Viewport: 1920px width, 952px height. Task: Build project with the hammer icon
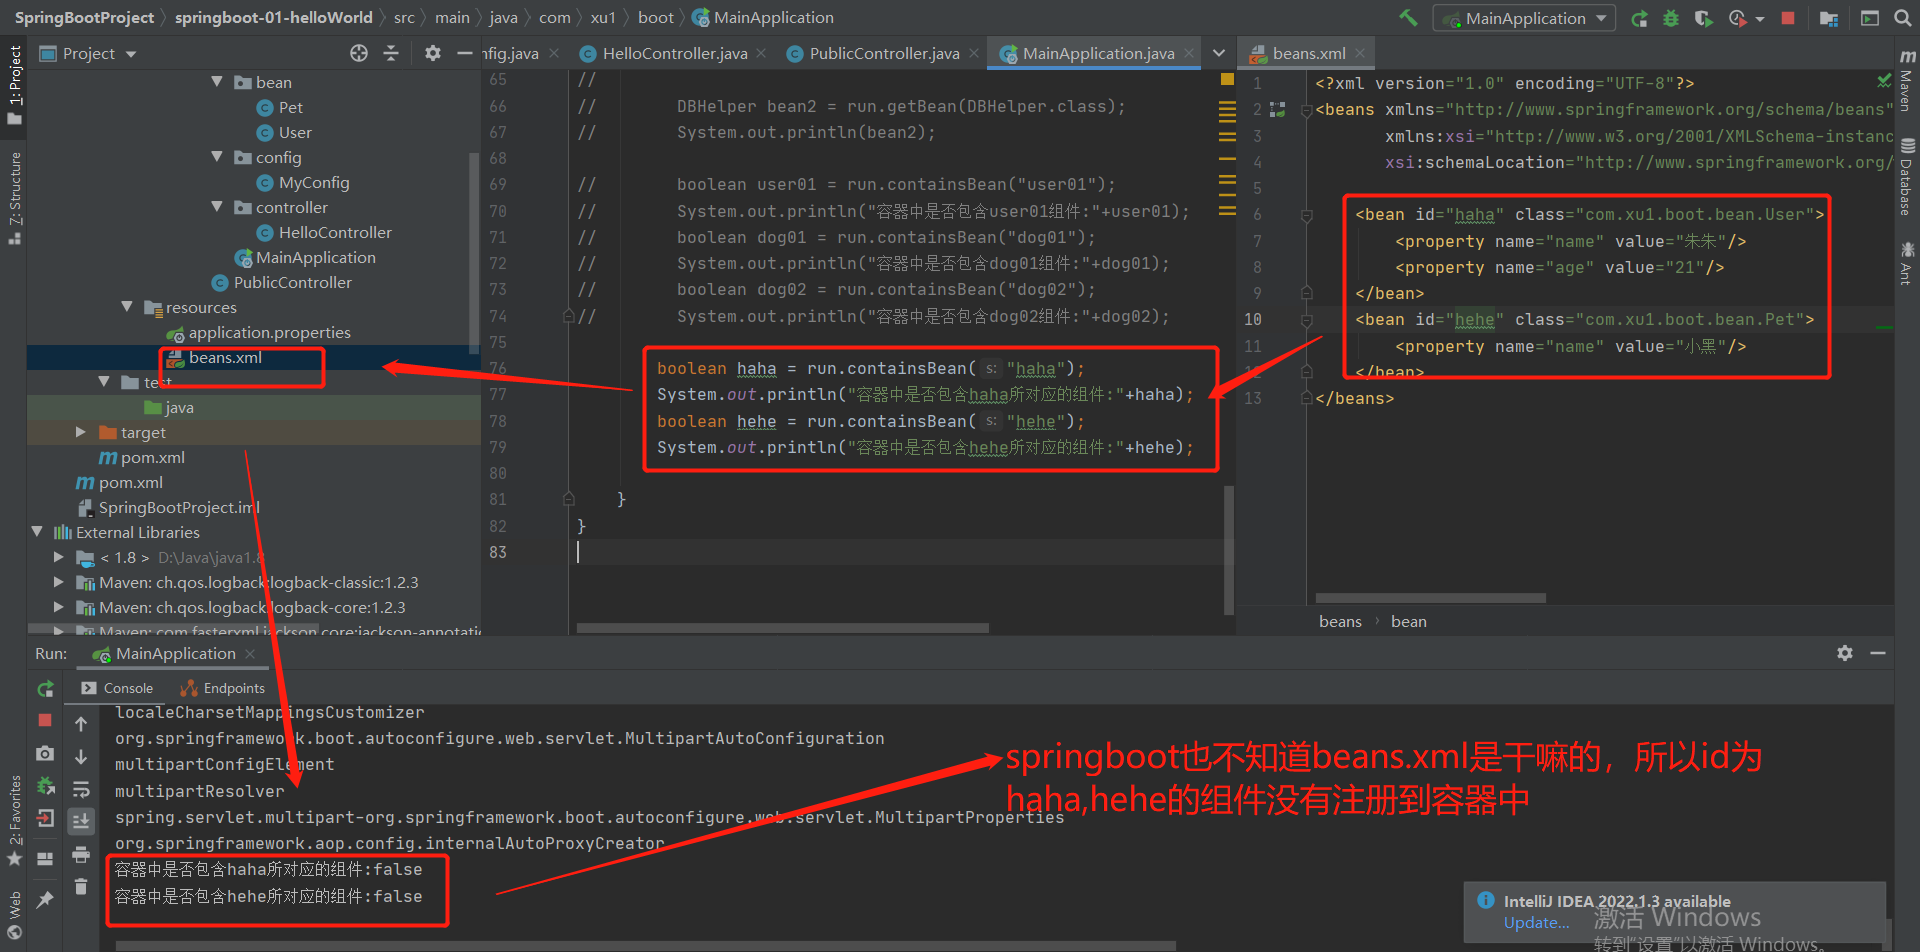point(1408,18)
